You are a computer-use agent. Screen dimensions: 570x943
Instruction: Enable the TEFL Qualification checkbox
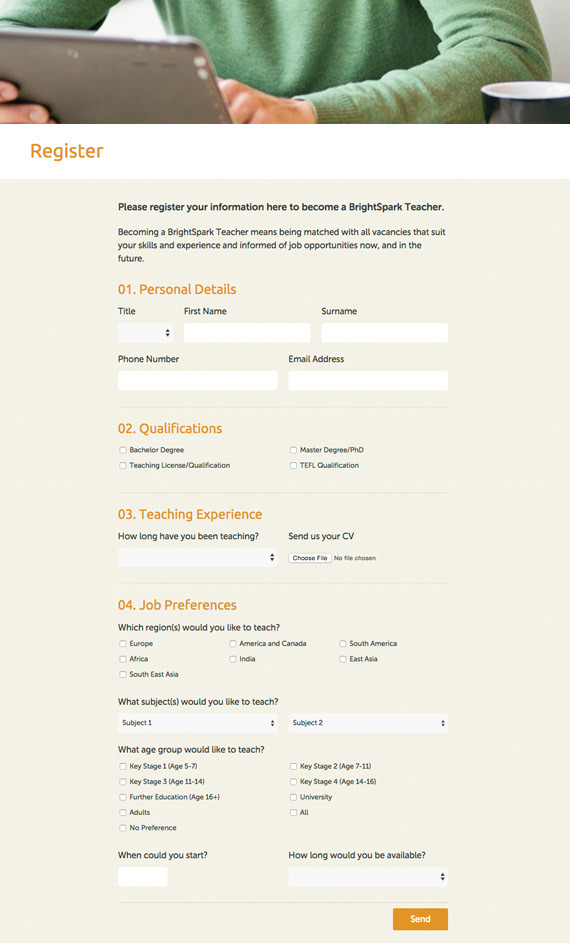pyautogui.click(x=293, y=465)
